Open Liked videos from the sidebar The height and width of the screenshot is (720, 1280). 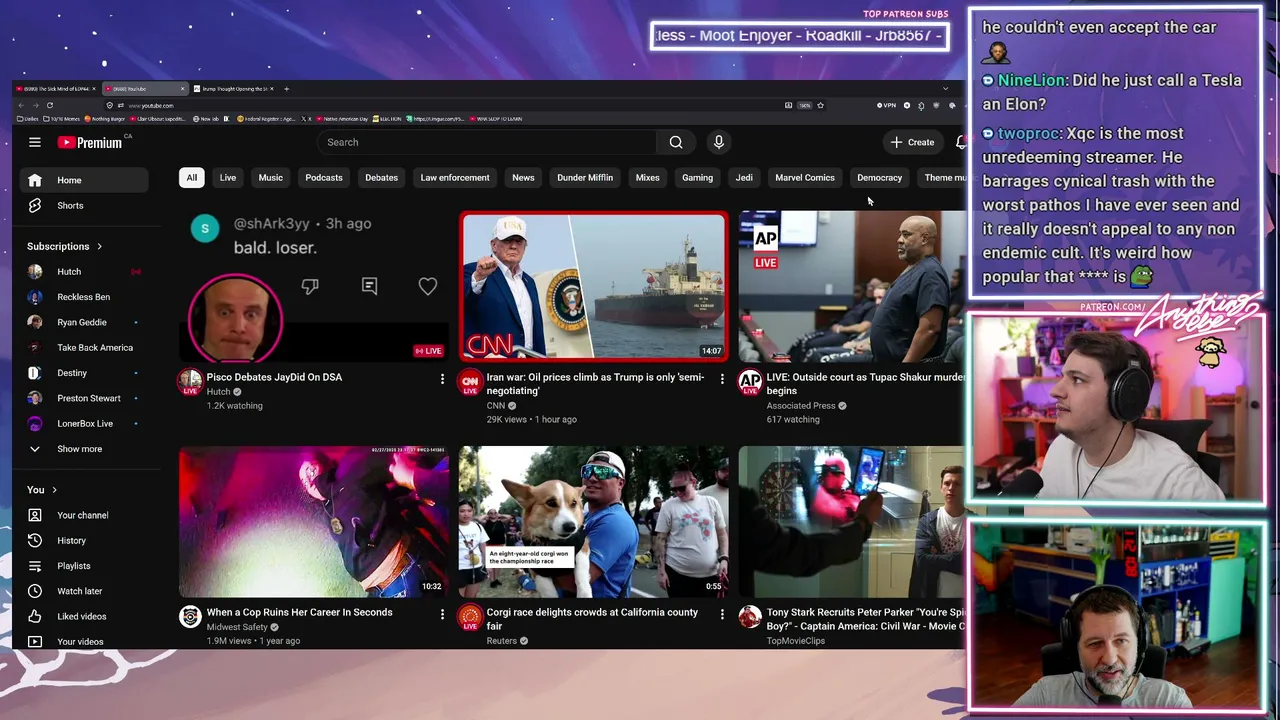[84, 616]
